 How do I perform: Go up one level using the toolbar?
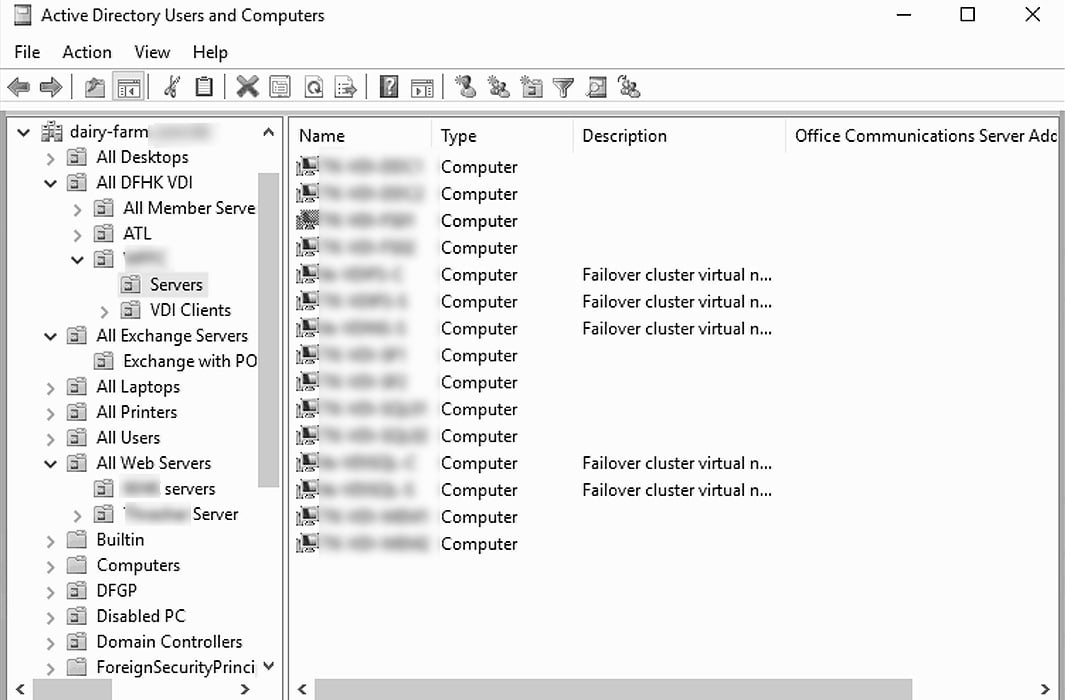pyautogui.click(x=94, y=87)
